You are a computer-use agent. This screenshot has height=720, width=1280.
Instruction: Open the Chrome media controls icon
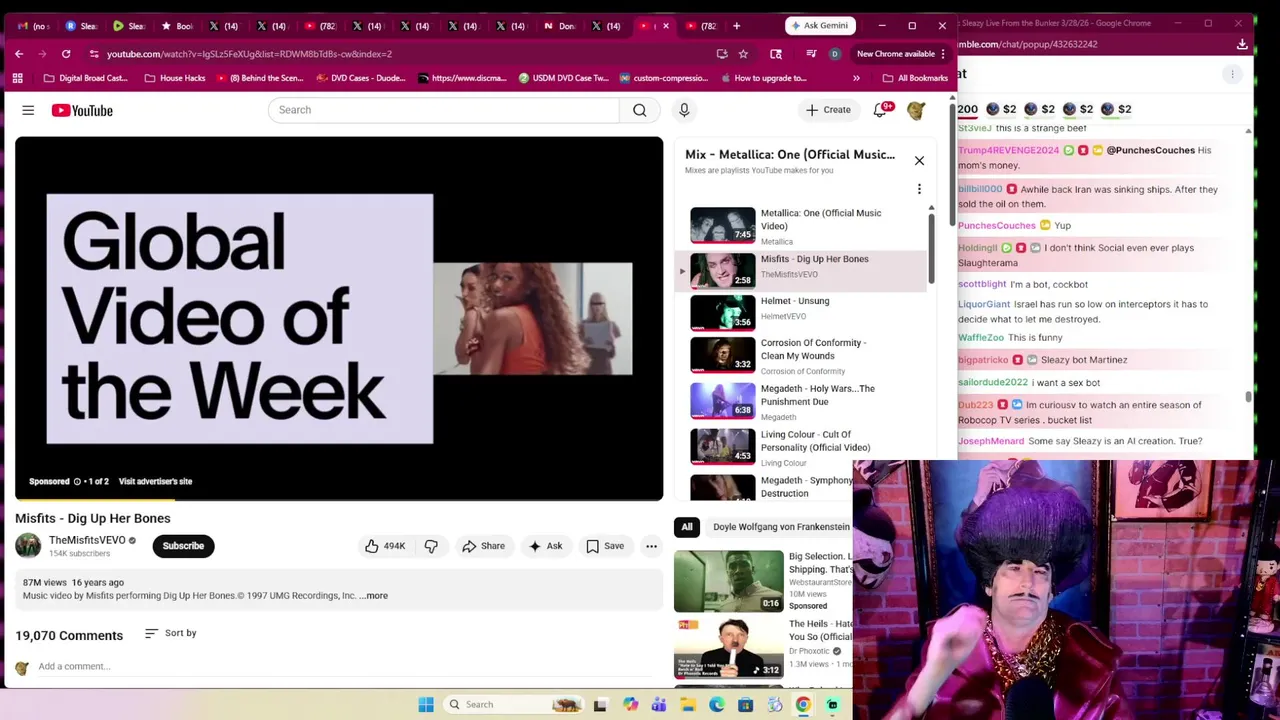pos(811,54)
